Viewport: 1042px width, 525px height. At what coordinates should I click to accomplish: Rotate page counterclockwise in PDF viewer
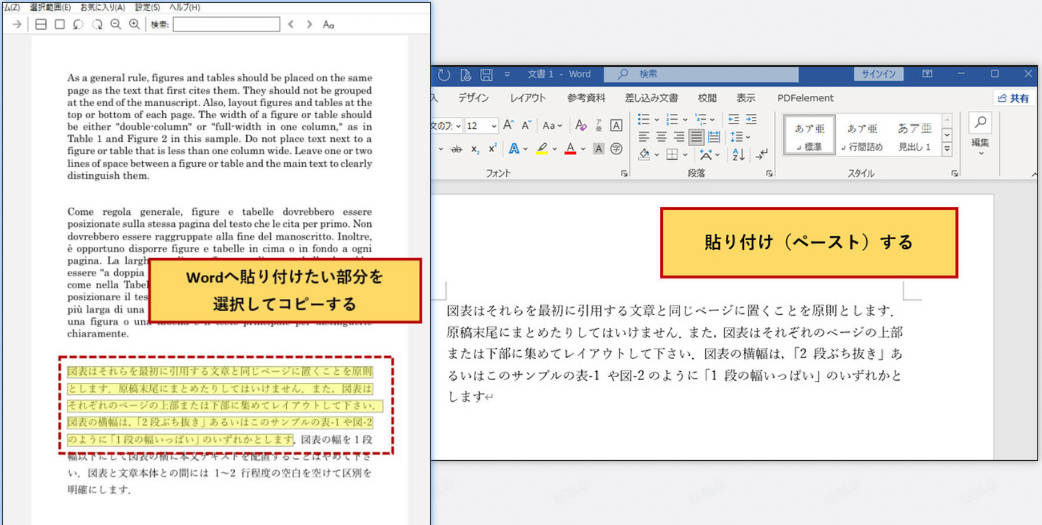click(78, 25)
